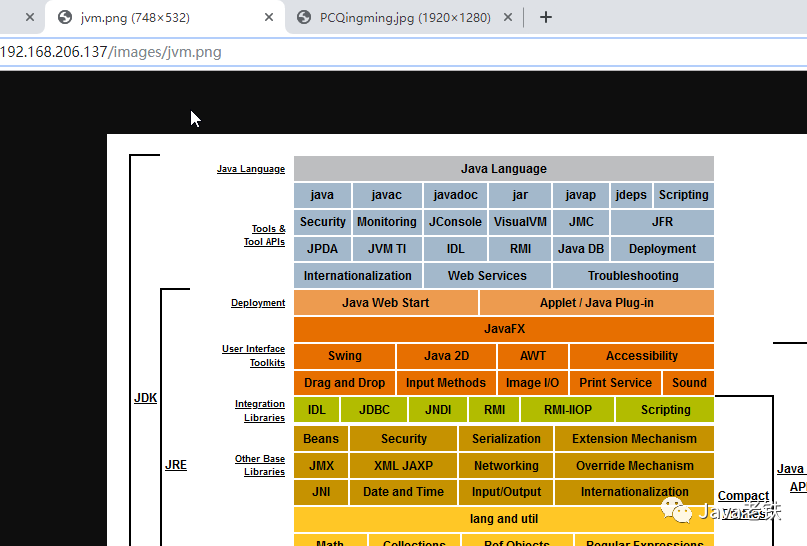Click the Accessibility box

pyautogui.click(x=642, y=356)
